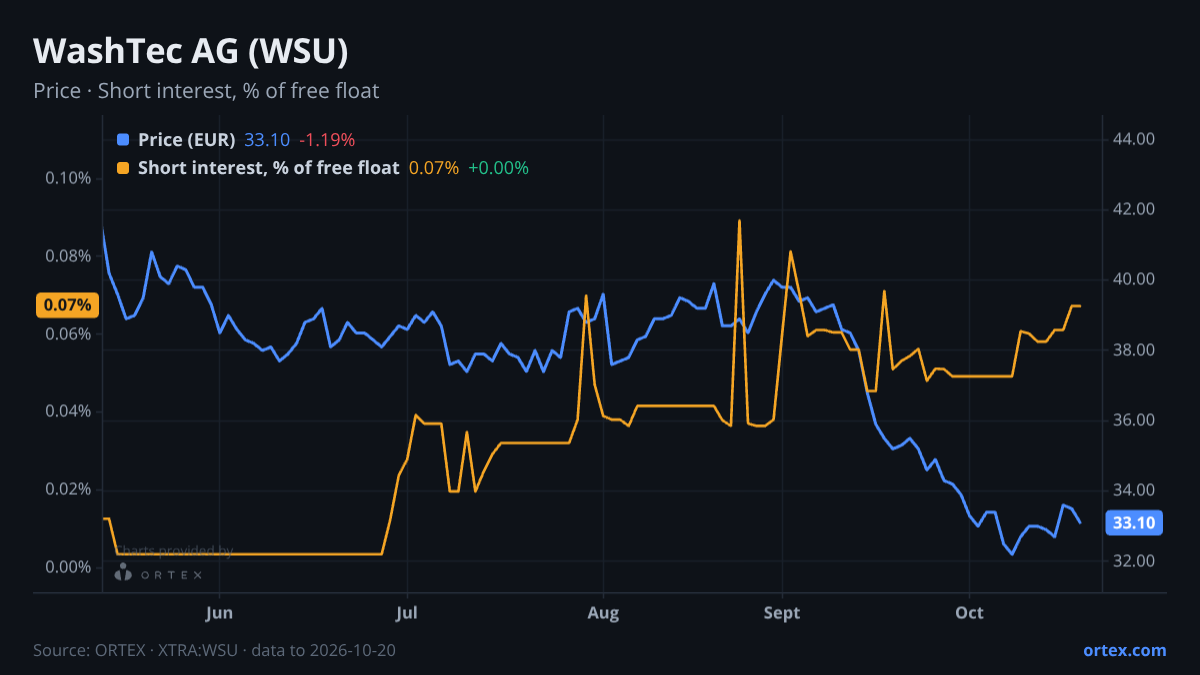
Task: Select the subtitle Price · Short interest text
Action: click(x=206, y=91)
